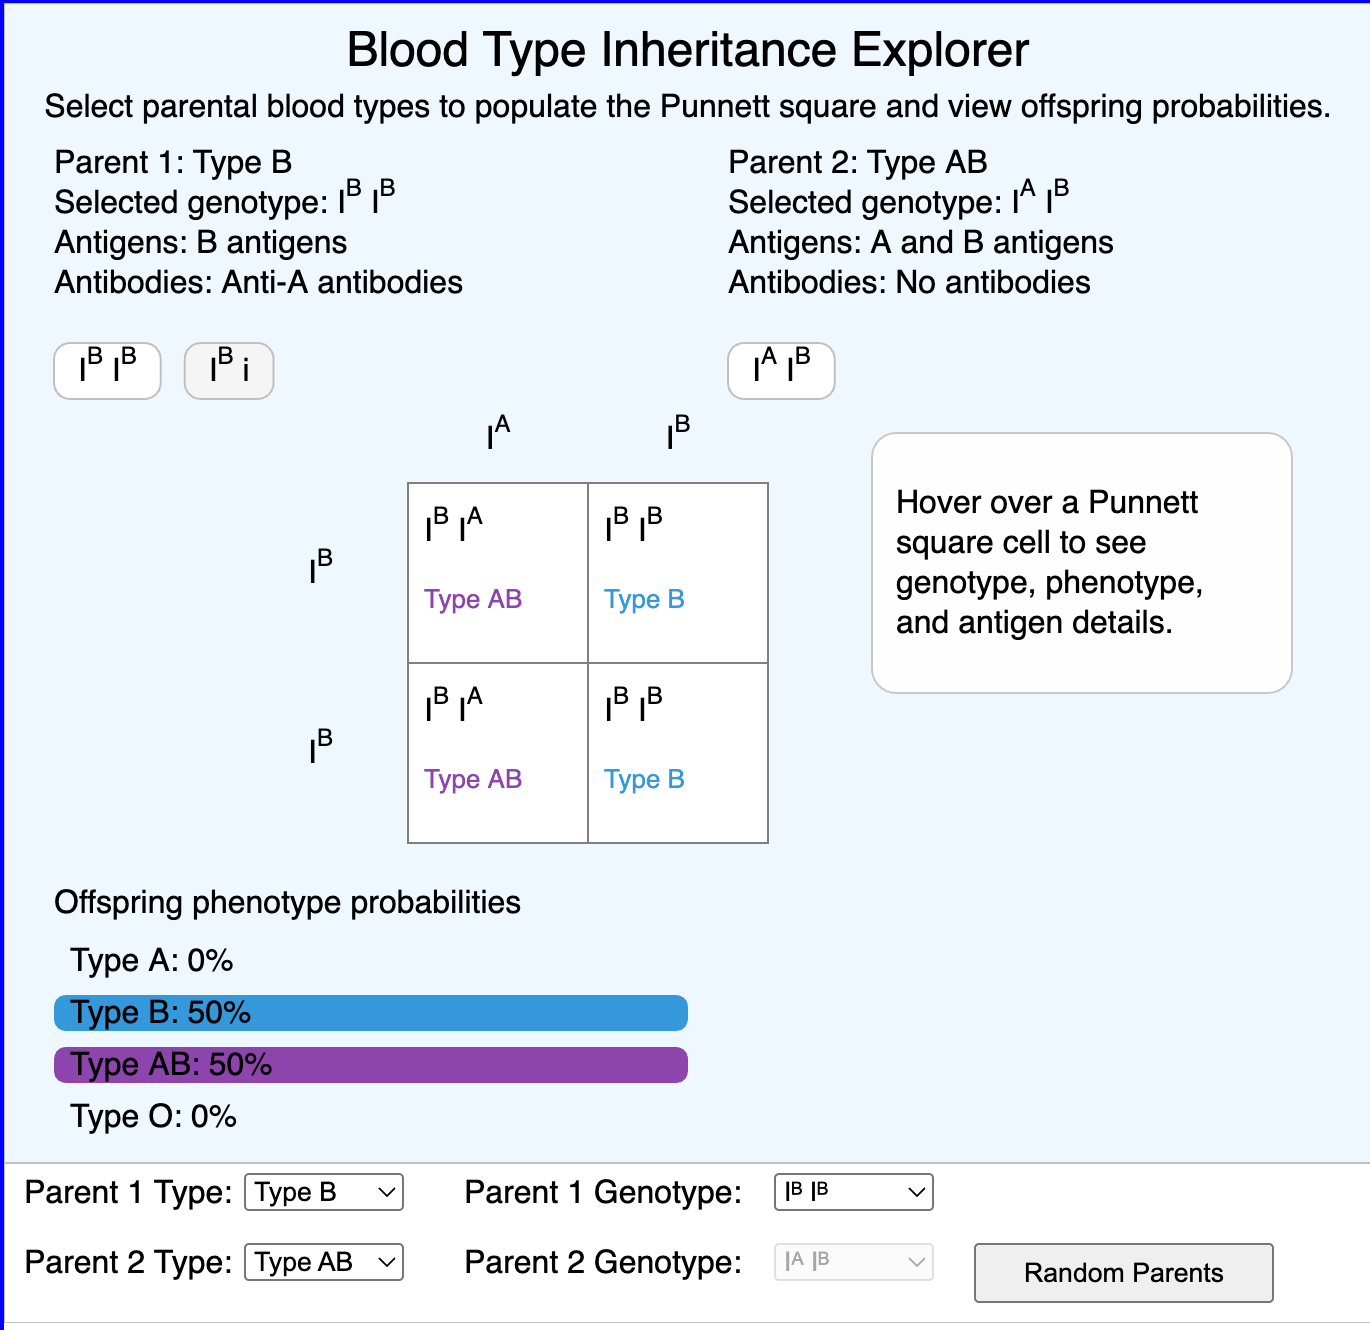Click the hover details info panel

pos(1082,563)
